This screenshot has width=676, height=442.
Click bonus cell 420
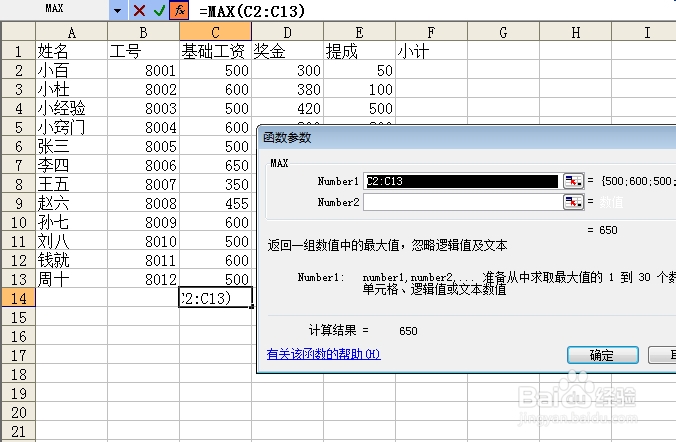(288, 108)
